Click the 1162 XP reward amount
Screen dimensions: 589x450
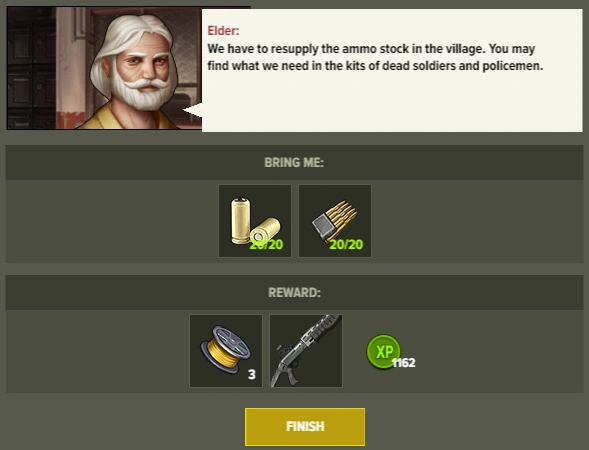point(404,362)
